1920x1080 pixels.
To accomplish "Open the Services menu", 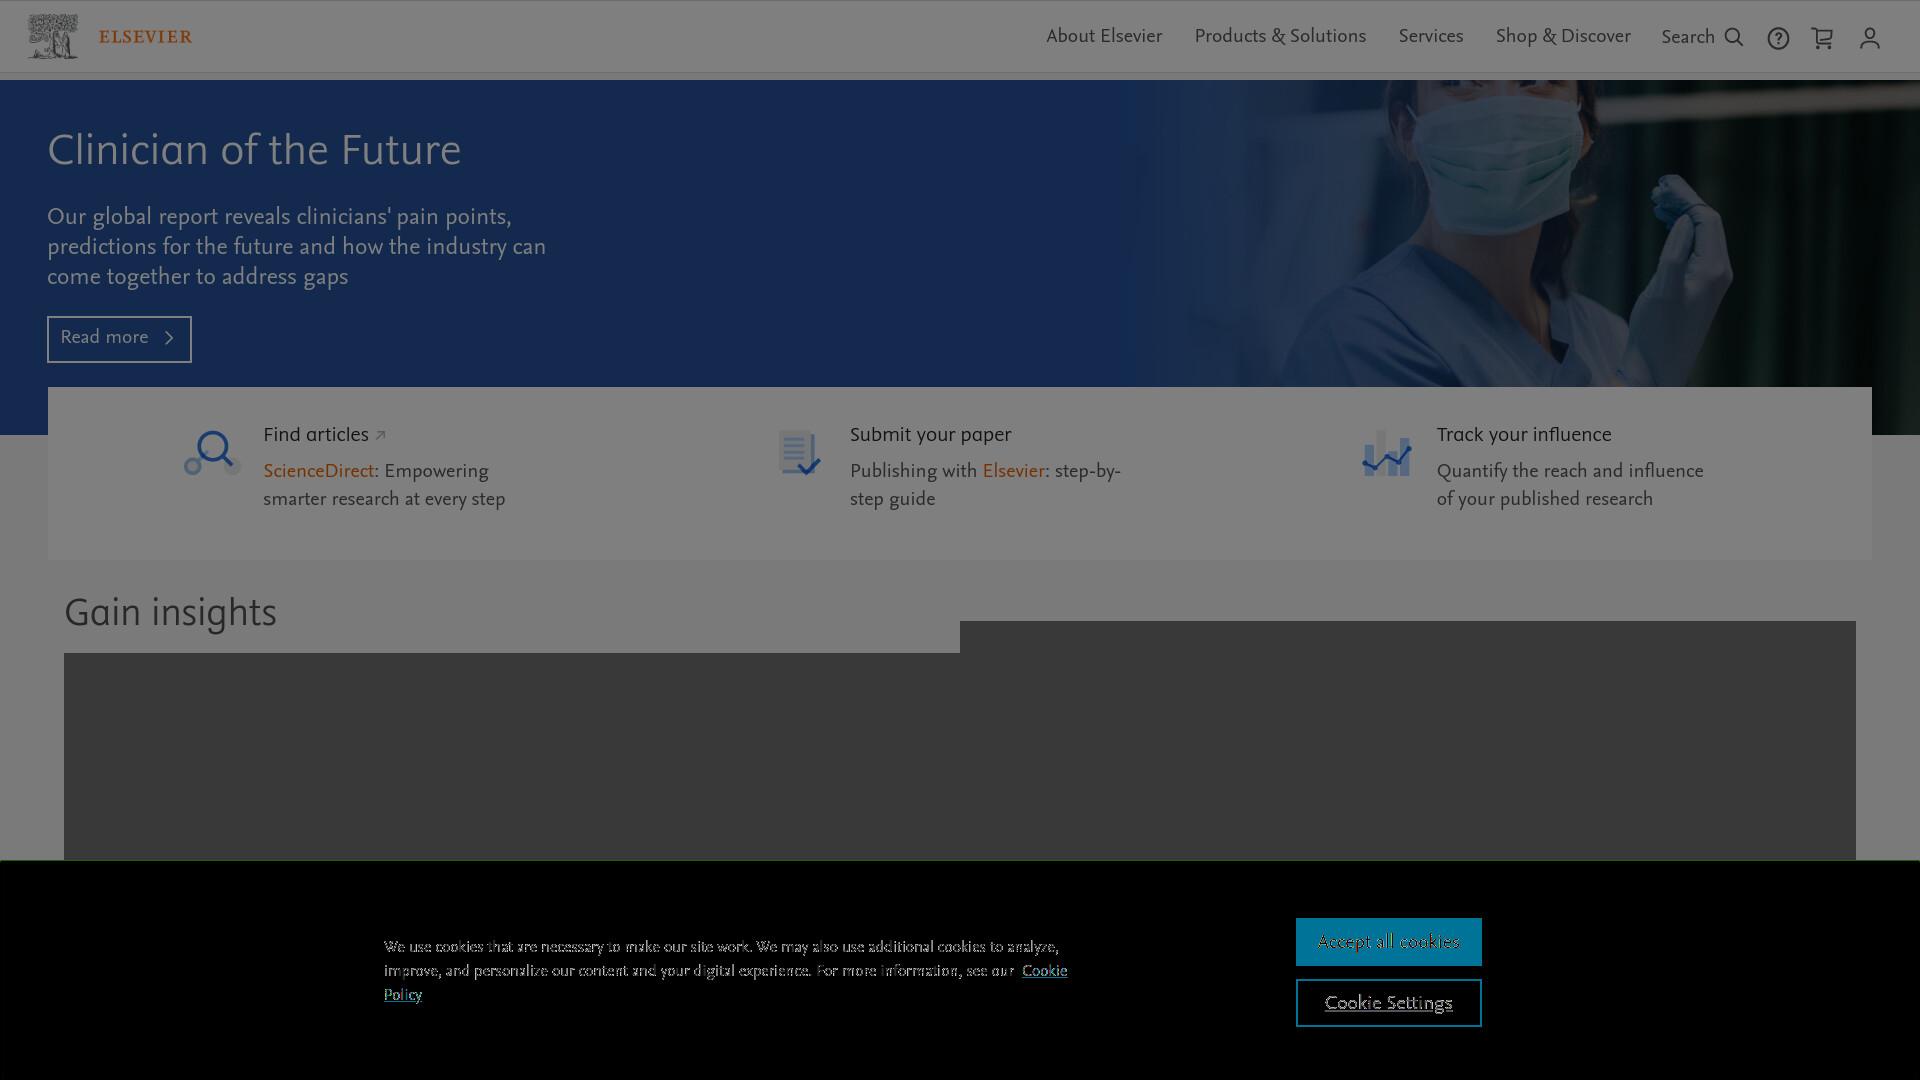I will 1431,37.
